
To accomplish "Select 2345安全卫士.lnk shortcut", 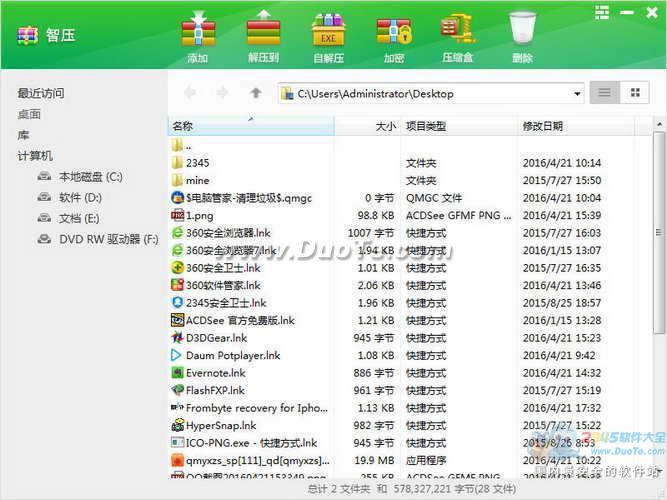I will click(219, 303).
